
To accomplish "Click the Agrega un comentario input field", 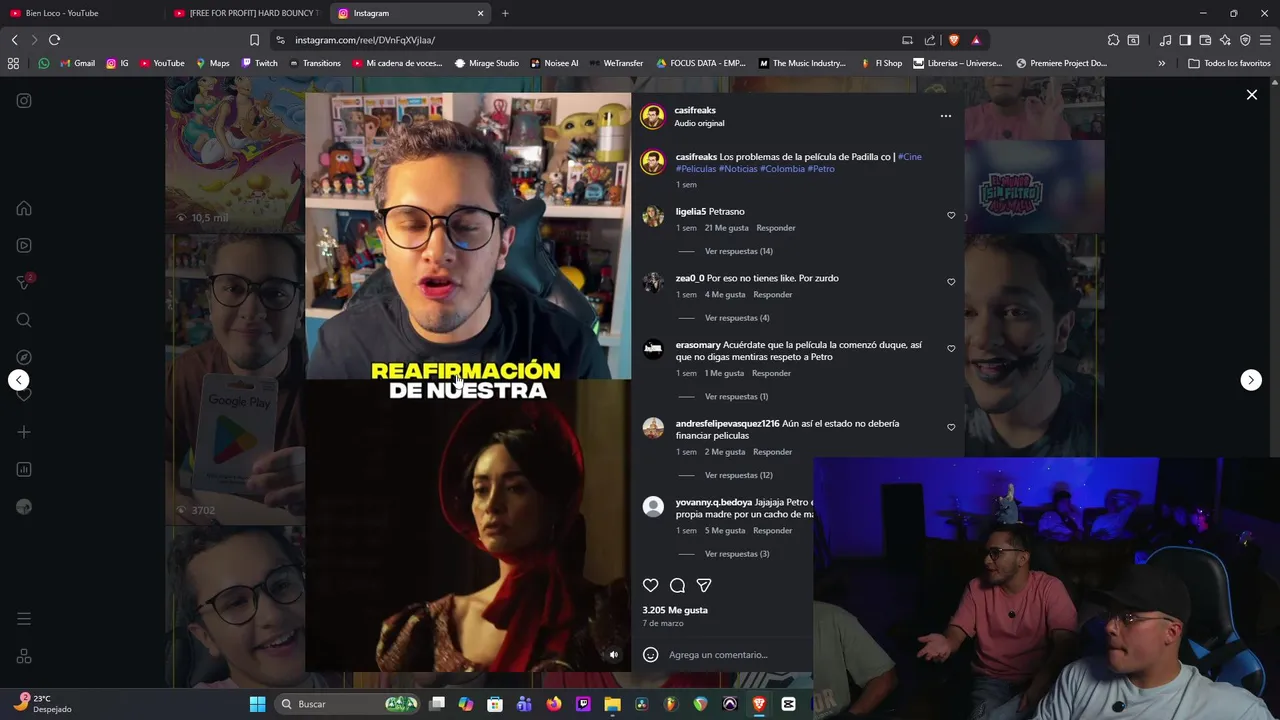I will click(718, 655).
